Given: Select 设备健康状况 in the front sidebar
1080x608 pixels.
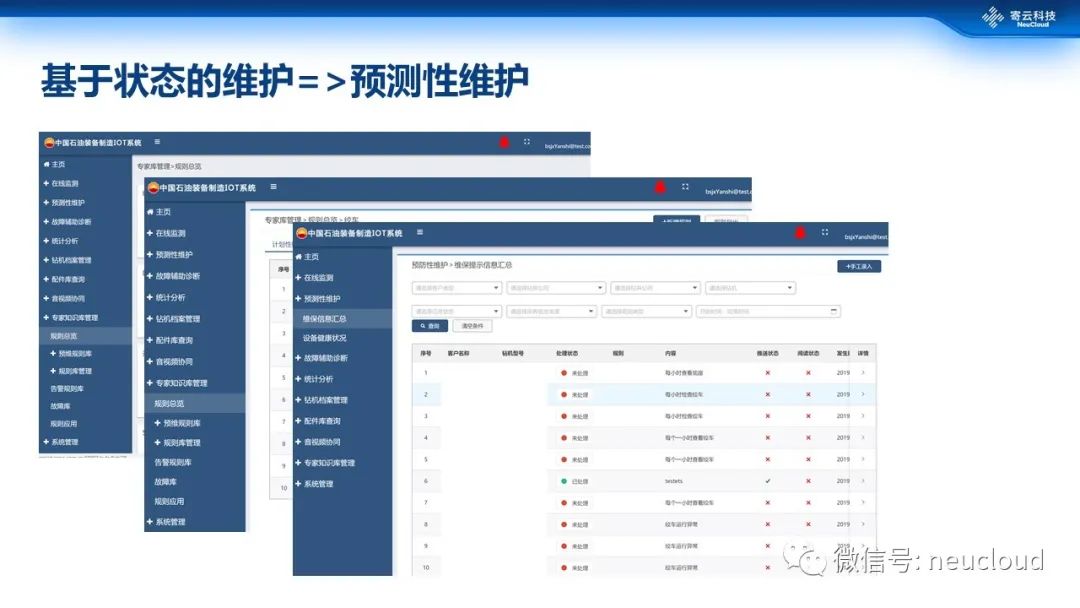Looking at the screenshot, I should point(324,338).
